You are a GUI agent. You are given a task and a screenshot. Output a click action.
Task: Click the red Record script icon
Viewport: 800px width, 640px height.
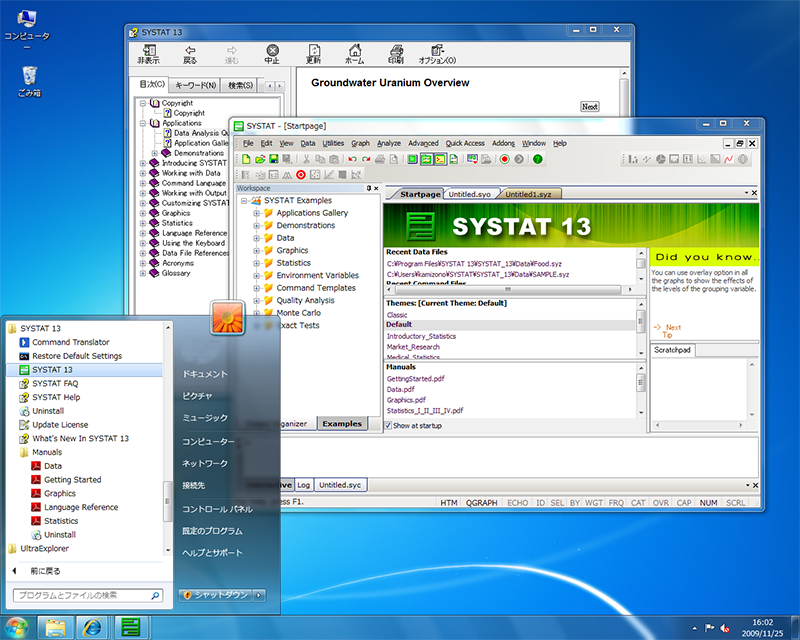505,159
